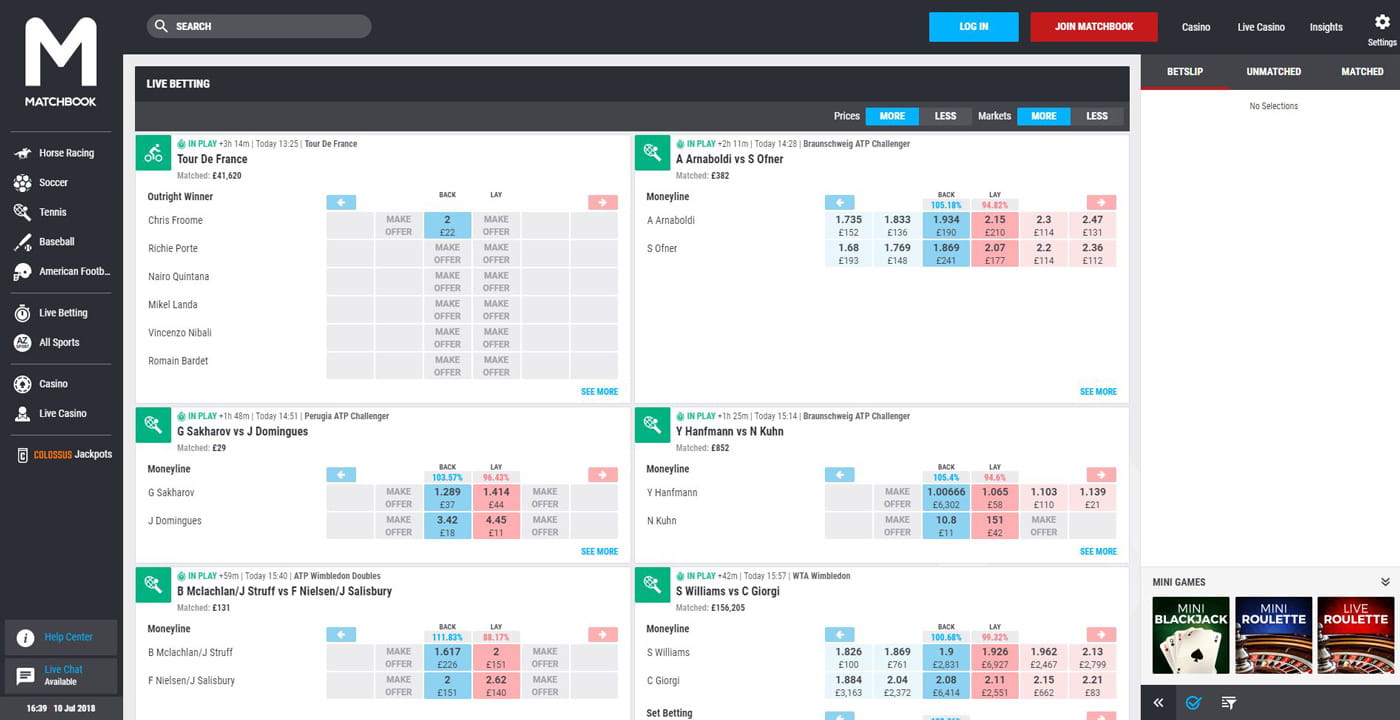Click the circular checkmark icon in bottom bar
This screenshot has width=1400, height=720.
[x=1193, y=703]
